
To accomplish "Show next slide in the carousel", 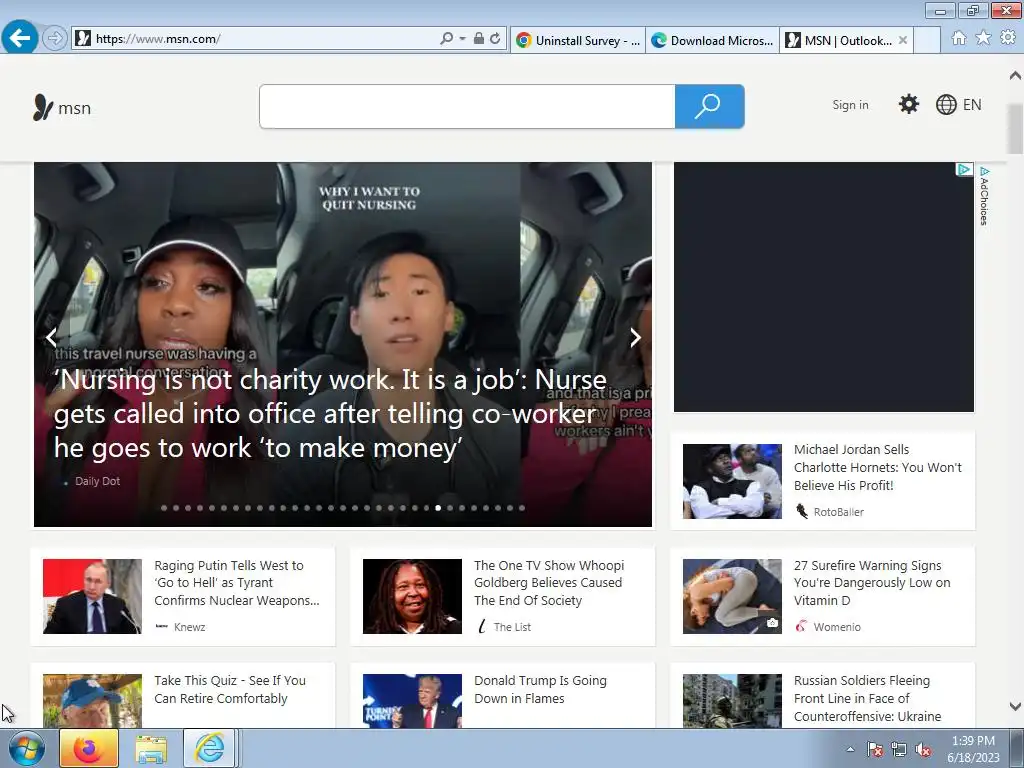I will [x=635, y=338].
